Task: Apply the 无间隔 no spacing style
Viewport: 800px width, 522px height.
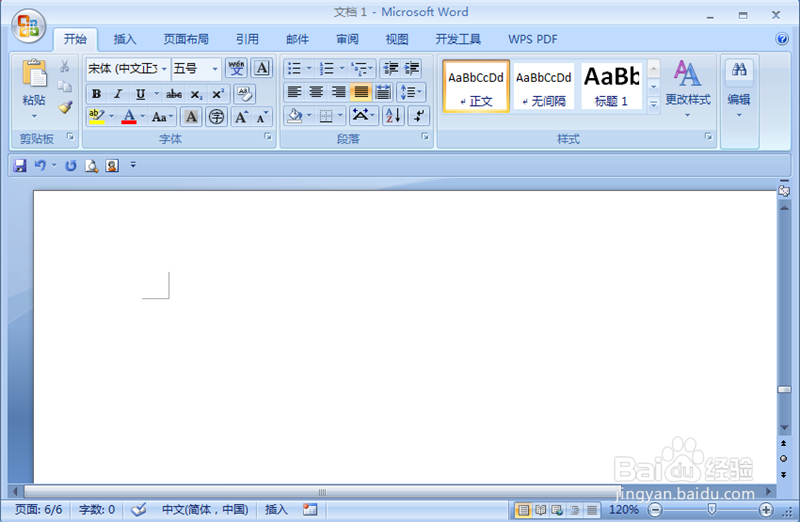Action: tap(543, 86)
